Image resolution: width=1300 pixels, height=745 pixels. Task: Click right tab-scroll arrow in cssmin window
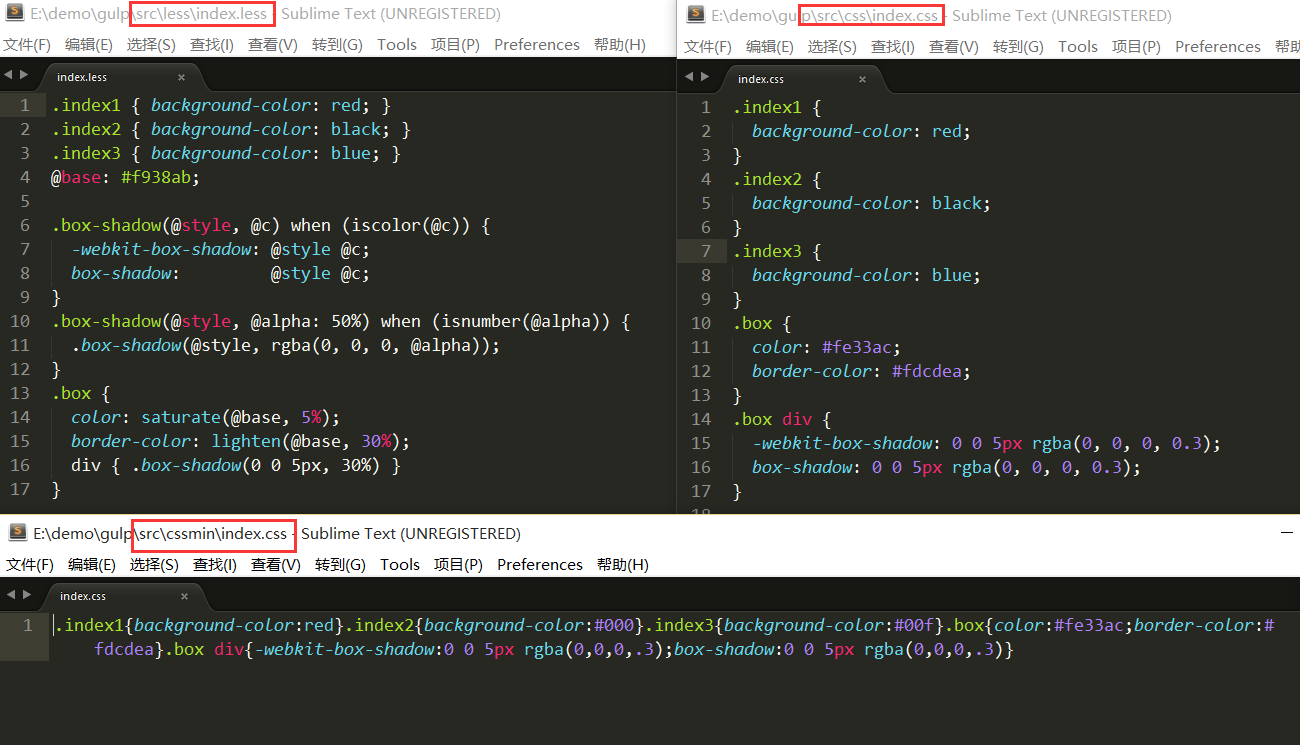tap(28, 595)
